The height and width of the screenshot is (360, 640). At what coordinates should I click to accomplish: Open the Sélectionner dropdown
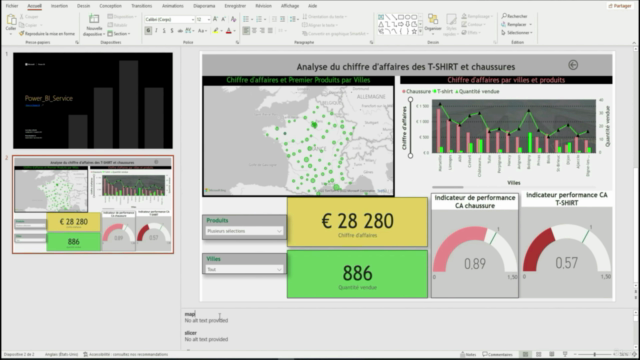(x=517, y=33)
